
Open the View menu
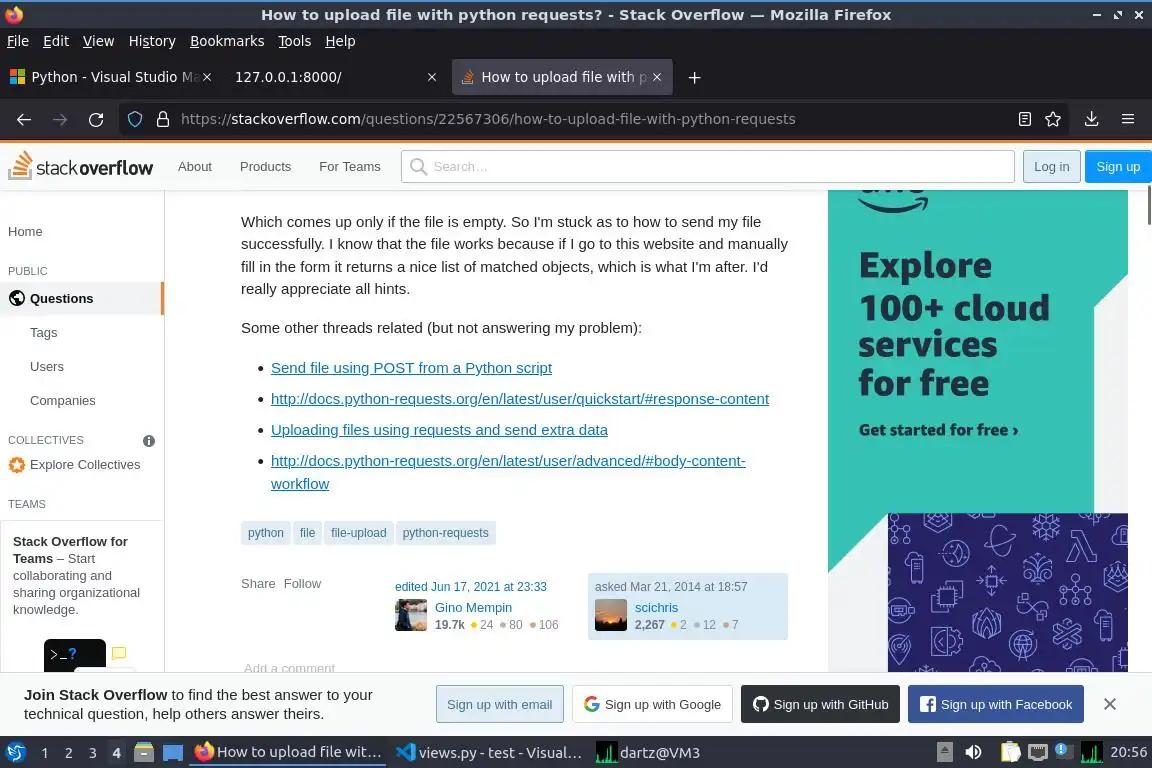(98, 41)
